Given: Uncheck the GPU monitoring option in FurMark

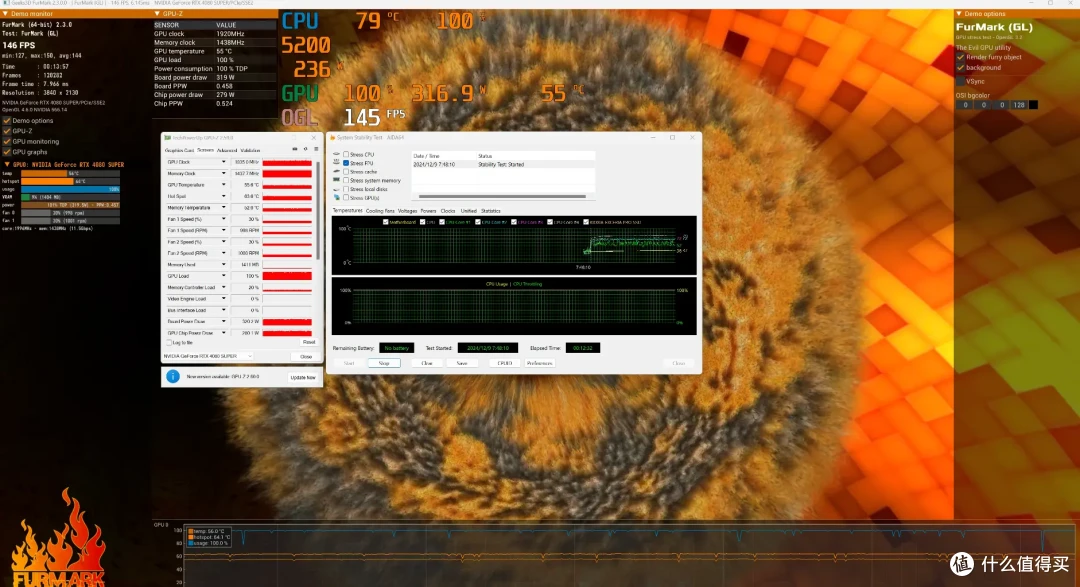Looking at the screenshot, I should click(7, 141).
